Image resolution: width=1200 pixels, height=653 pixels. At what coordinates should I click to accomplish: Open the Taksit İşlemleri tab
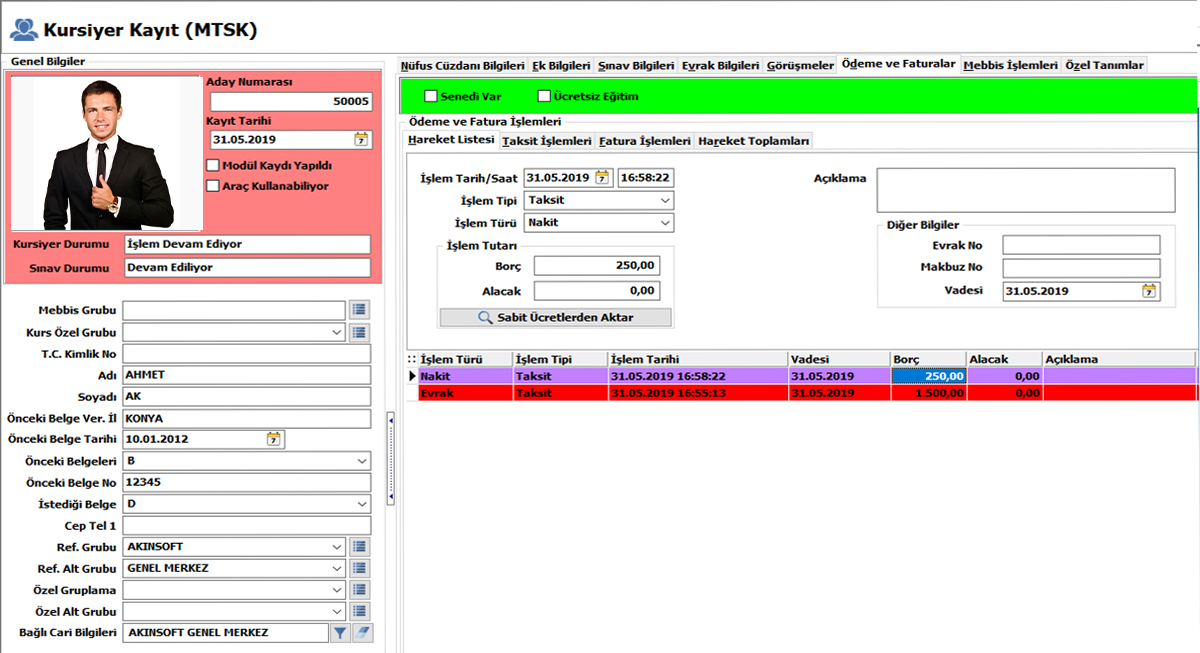click(547, 142)
